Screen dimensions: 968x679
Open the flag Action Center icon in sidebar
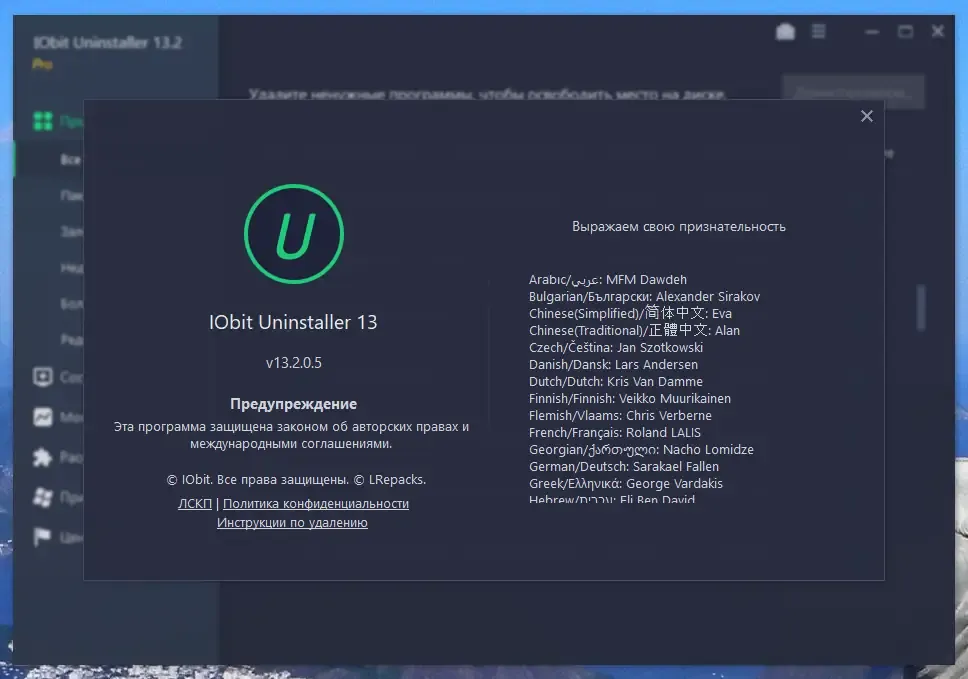click(x=42, y=537)
